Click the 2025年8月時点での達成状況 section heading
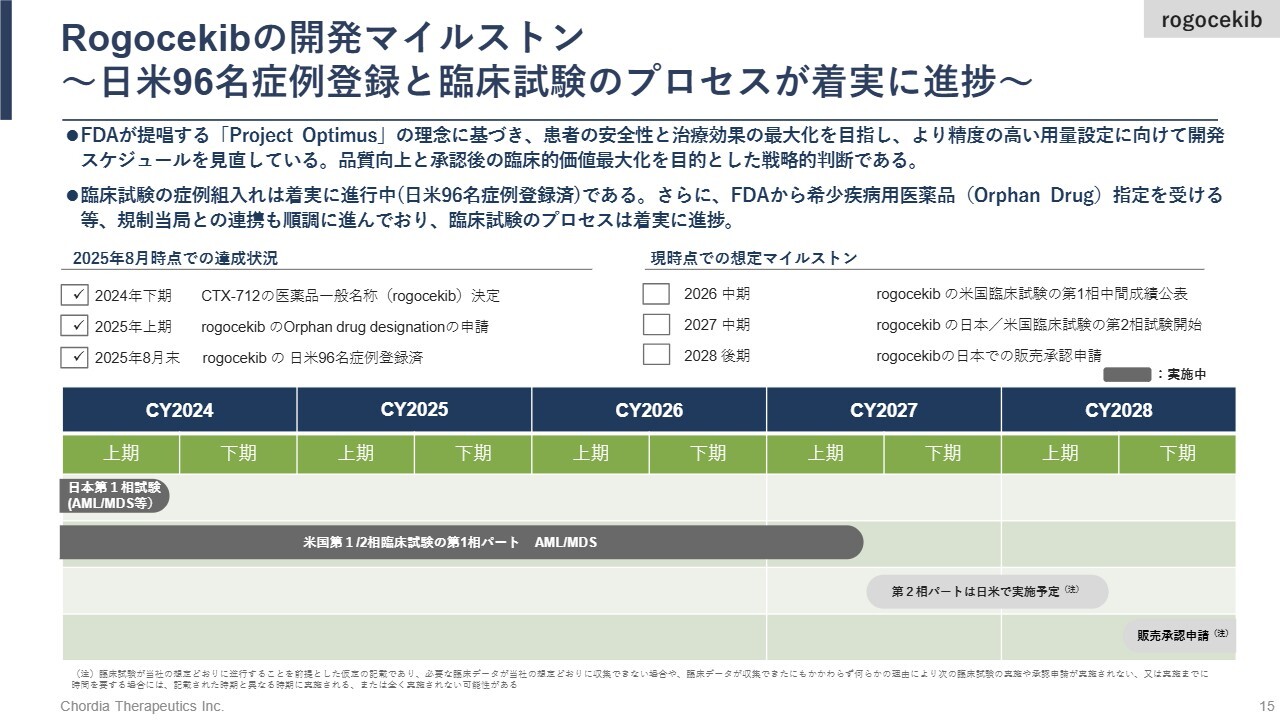Image resolution: width=1280 pixels, height=720 pixels. (x=175, y=258)
